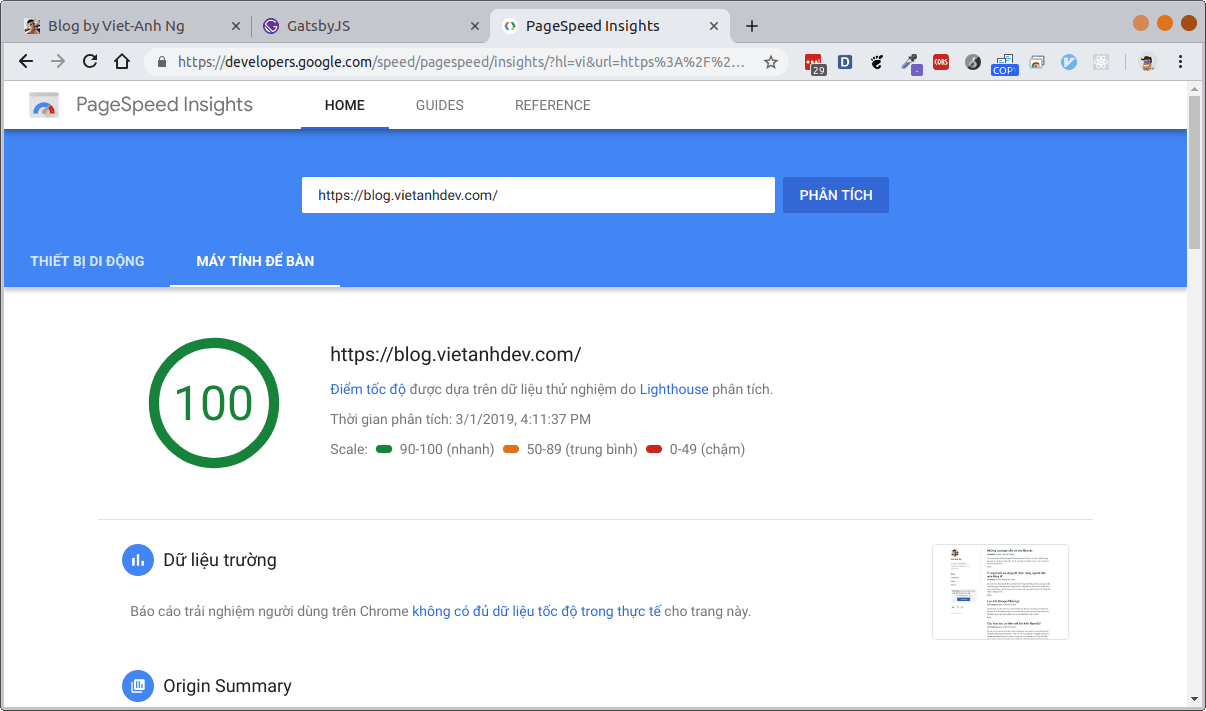Open the extension with the 29 badge
The width and height of the screenshot is (1206, 711).
(x=815, y=62)
